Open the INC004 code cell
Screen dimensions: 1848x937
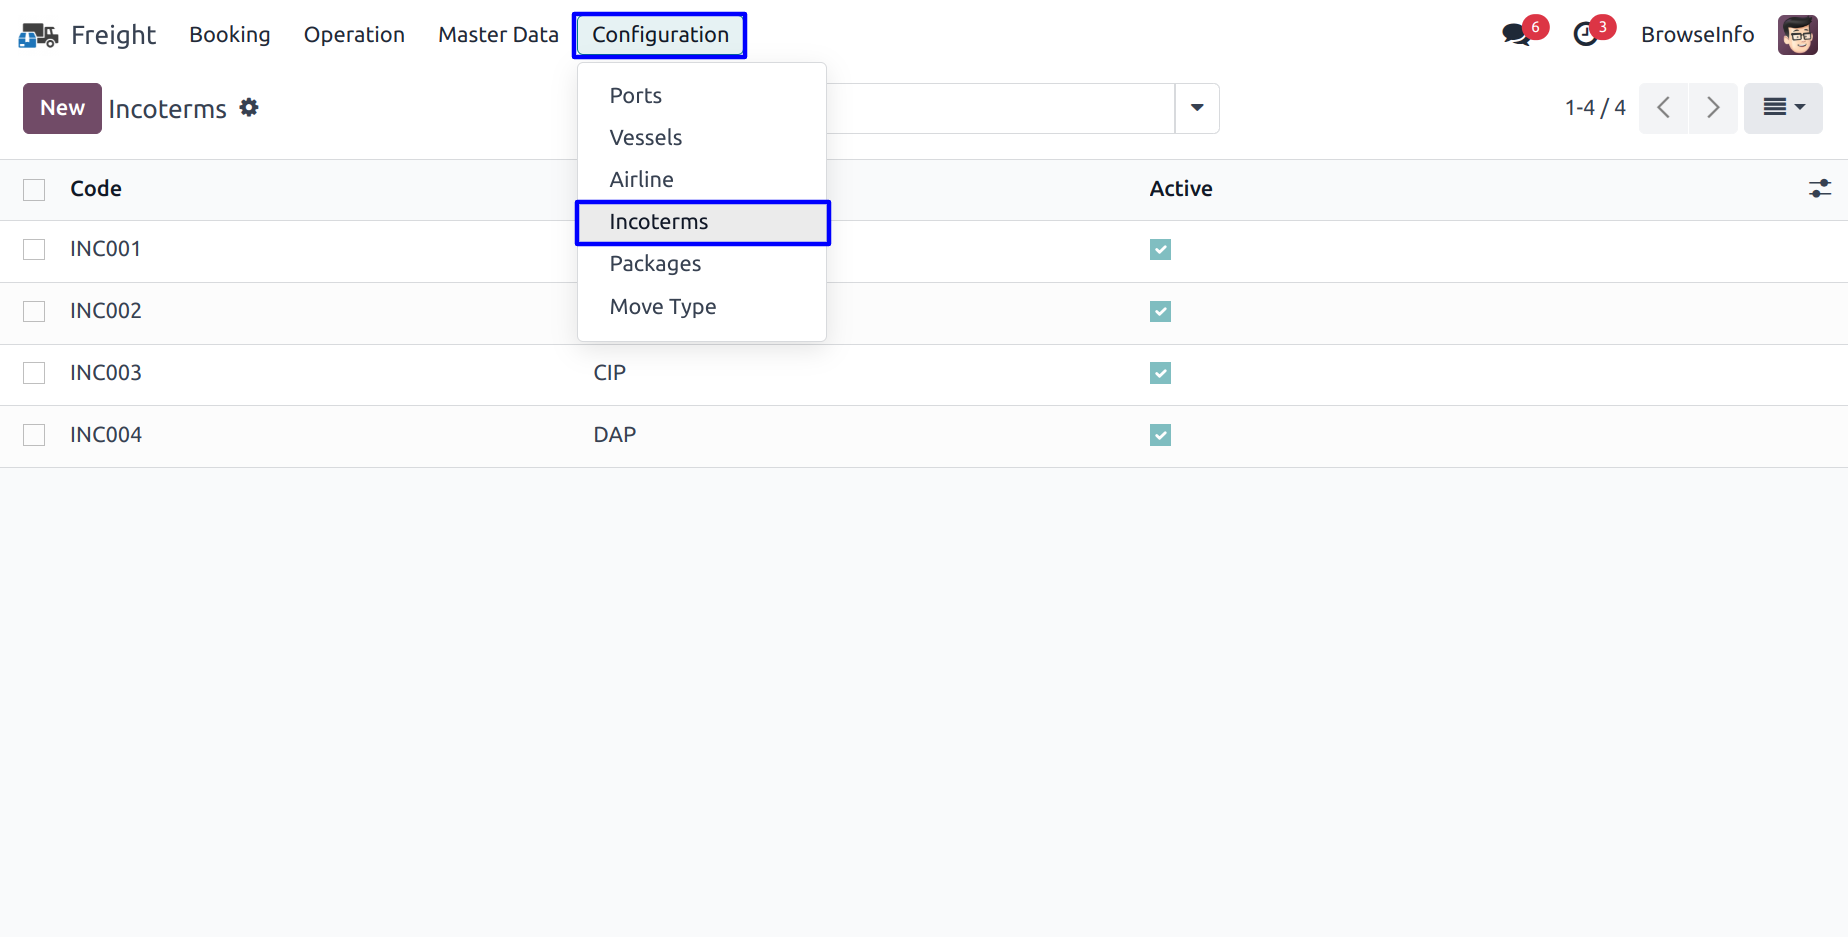(106, 435)
